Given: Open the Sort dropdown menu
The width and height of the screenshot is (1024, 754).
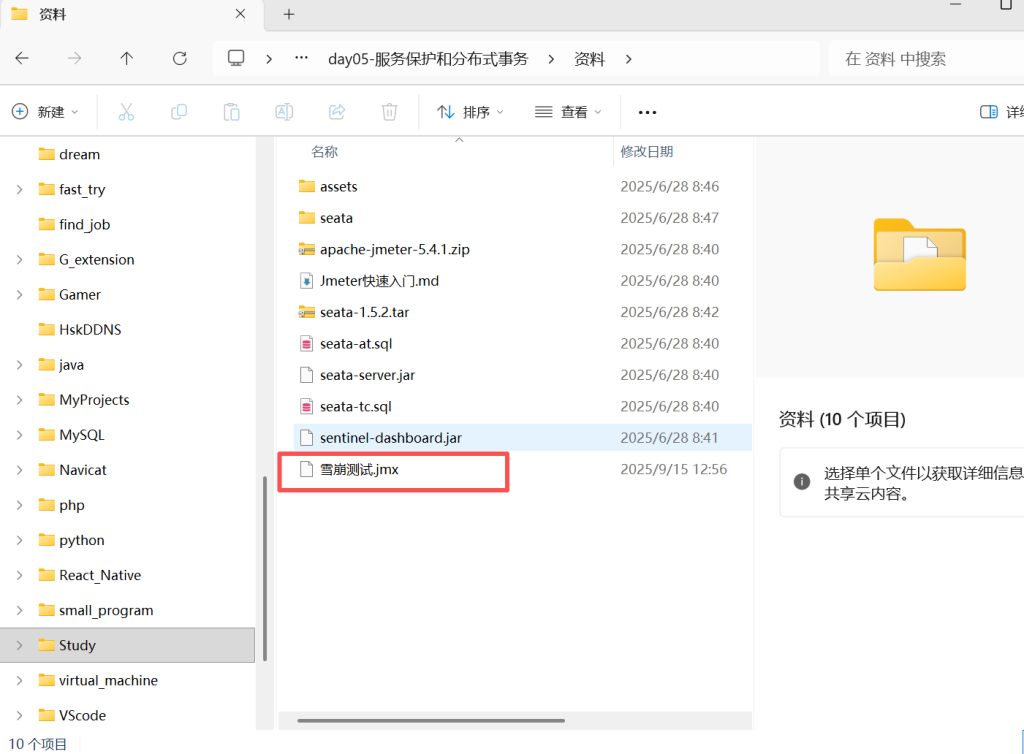Looking at the screenshot, I should coord(471,112).
